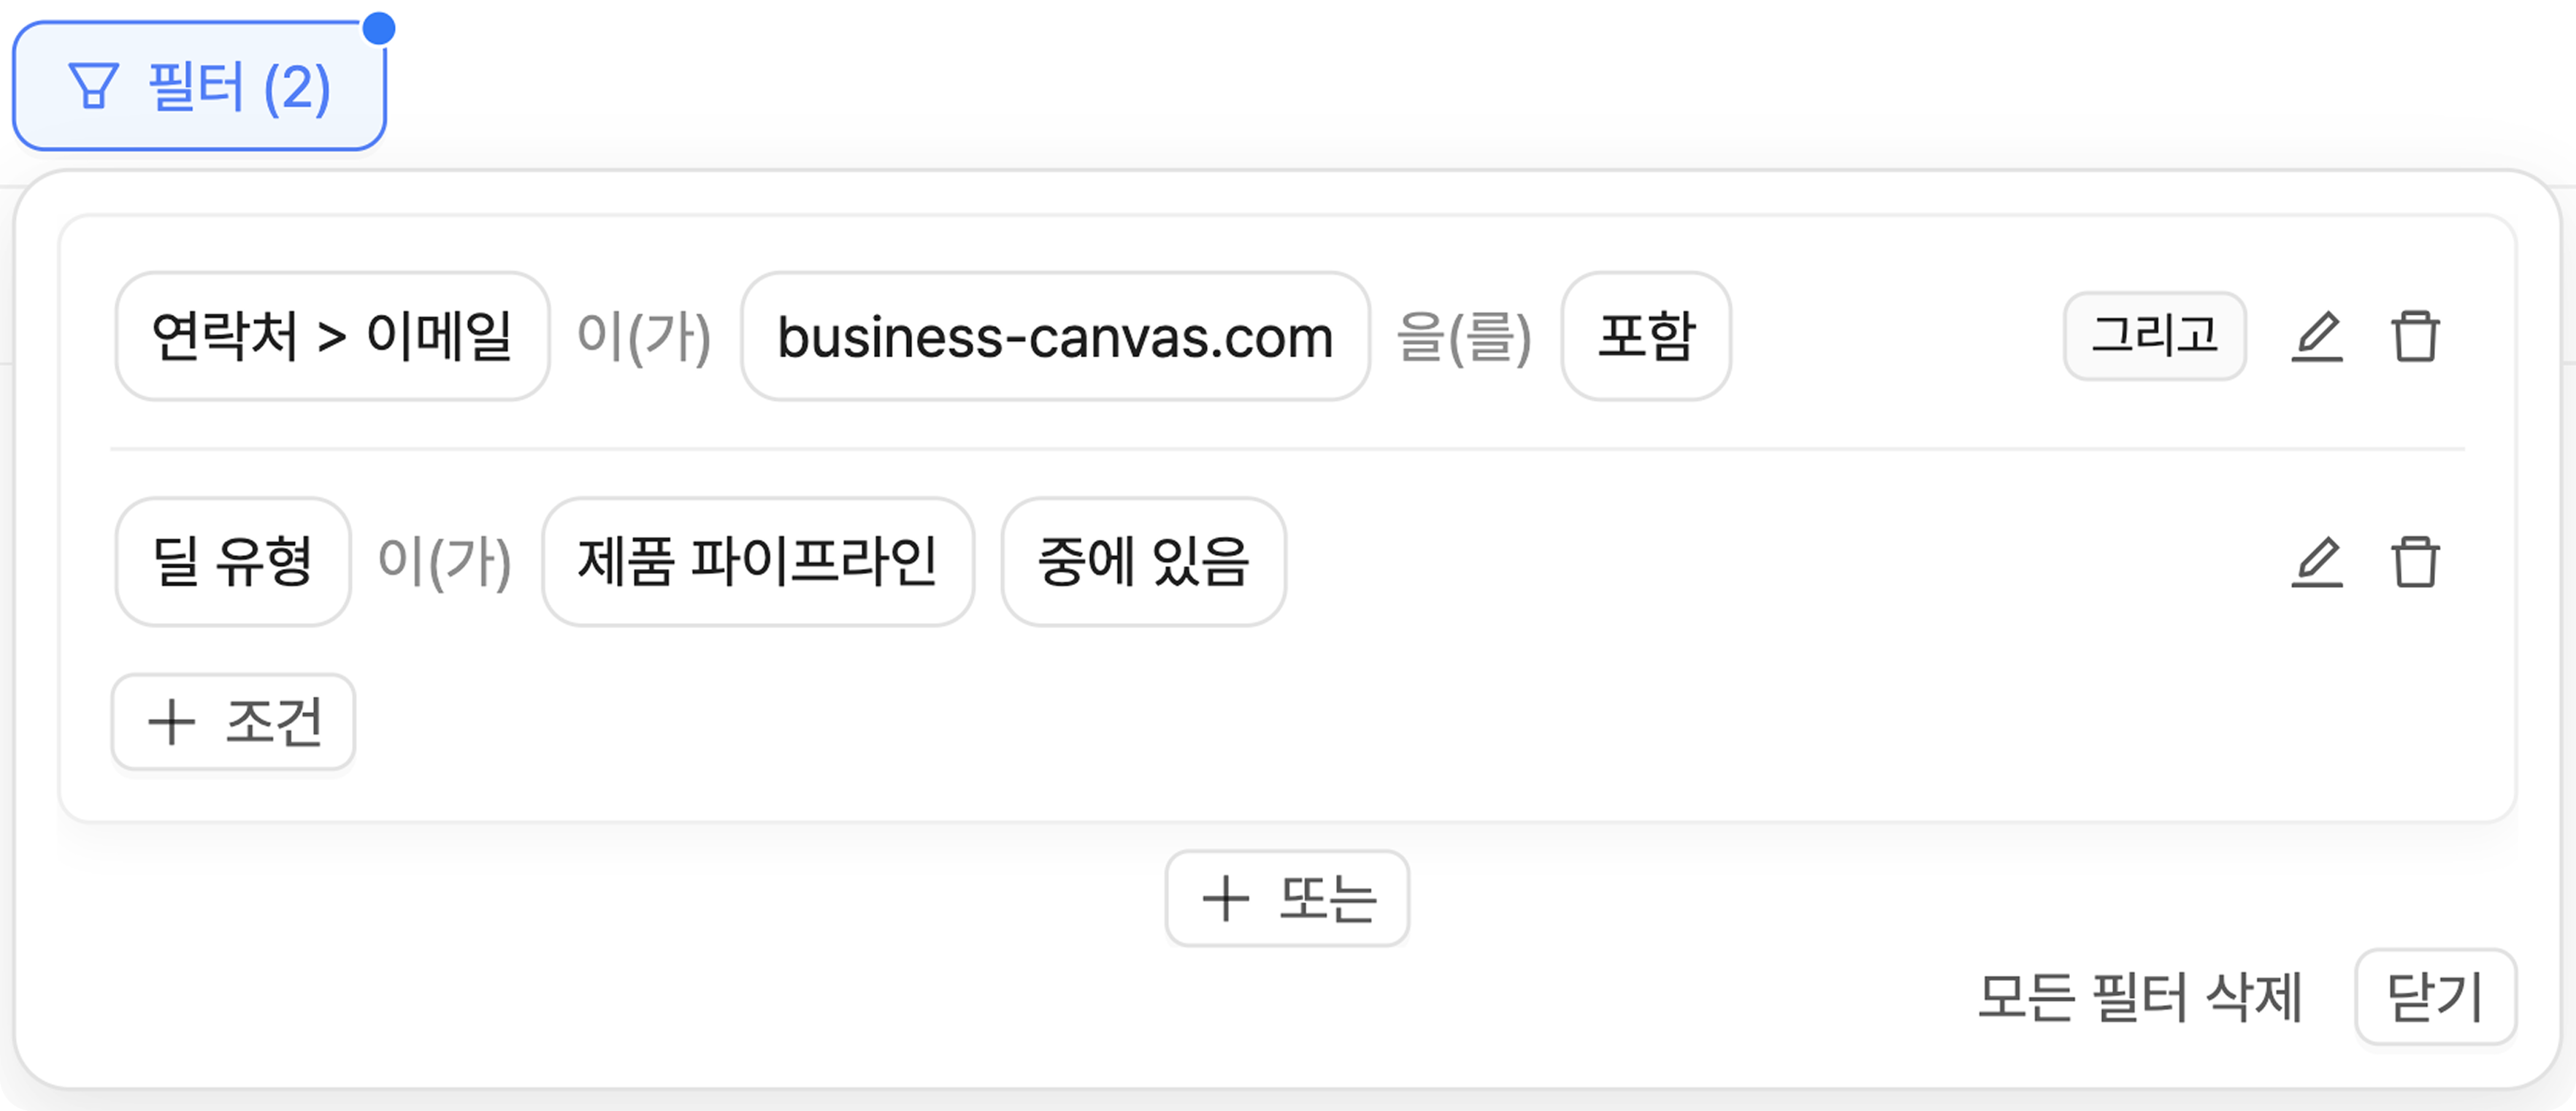The height and width of the screenshot is (1111, 2576).
Task: Add a 또는 (OR) filter group
Action: click(x=1287, y=898)
